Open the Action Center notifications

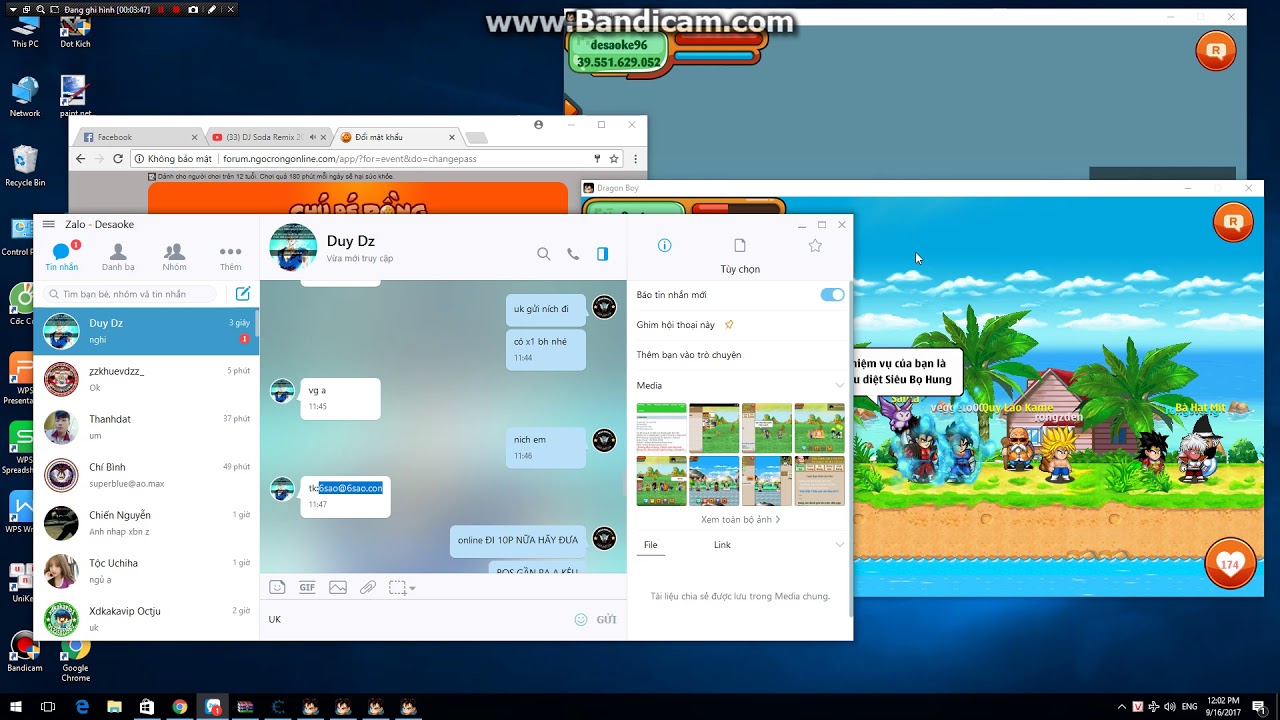[x=1259, y=707]
